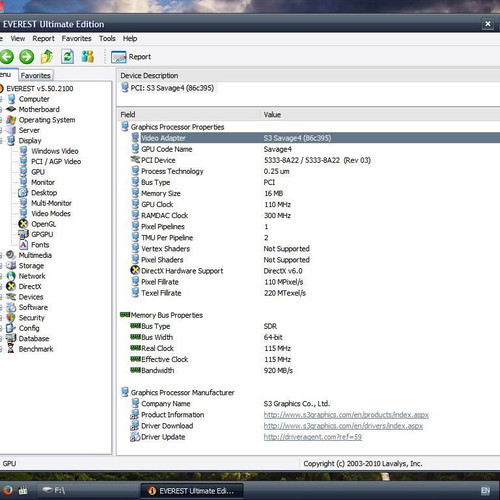Screen dimensions: 500x500
Task: Select the Server tree node
Action: 29,130
